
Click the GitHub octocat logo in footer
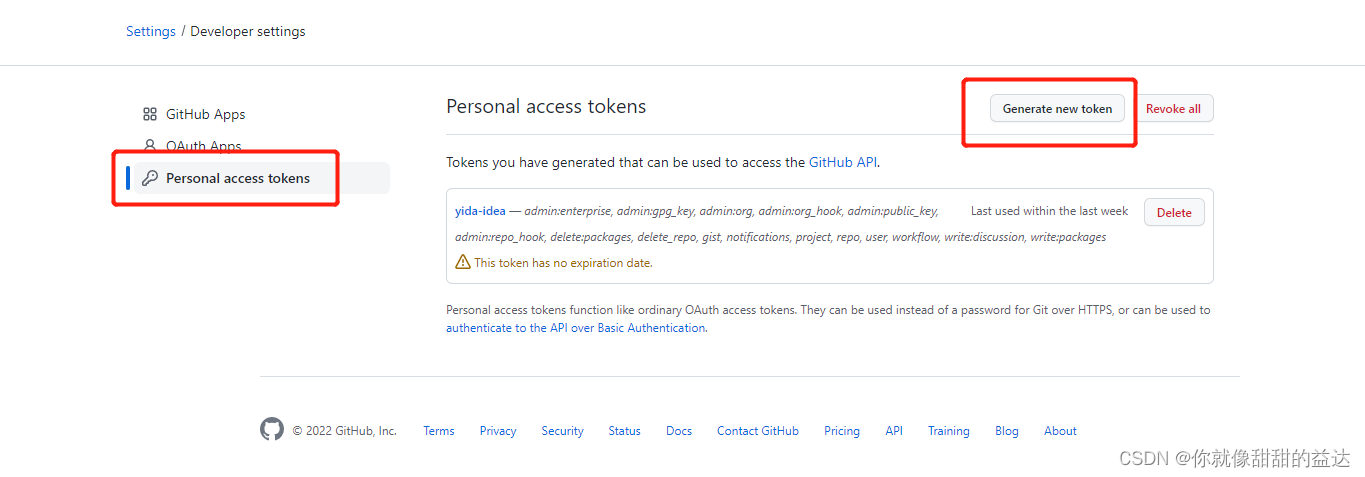click(x=272, y=430)
